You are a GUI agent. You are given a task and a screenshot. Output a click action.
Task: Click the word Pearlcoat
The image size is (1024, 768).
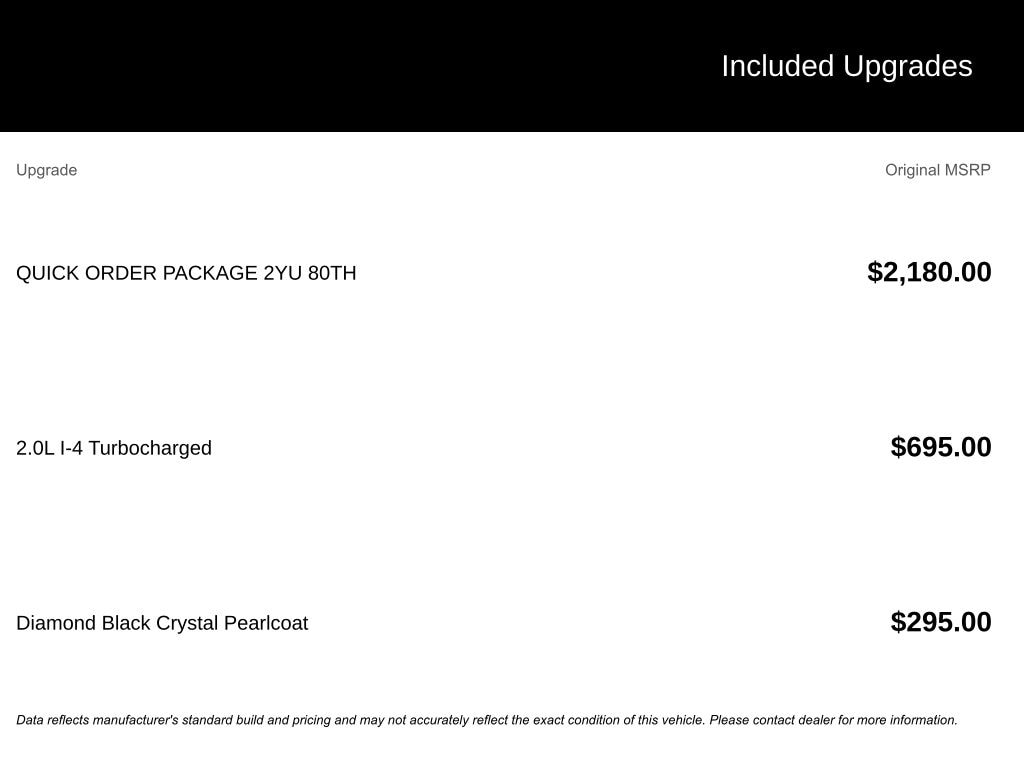[266, 623]
